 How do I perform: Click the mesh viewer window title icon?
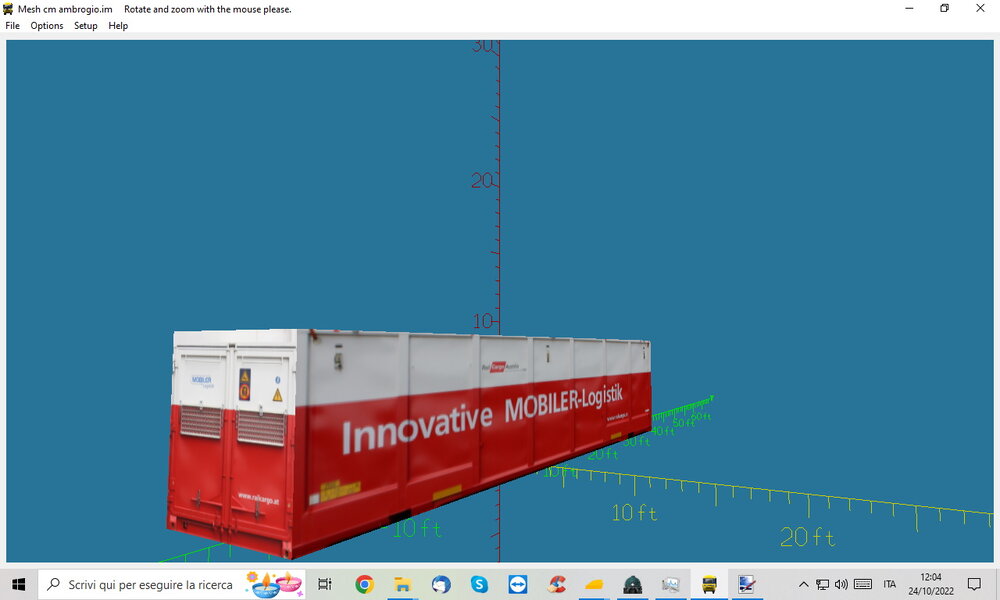8,9
